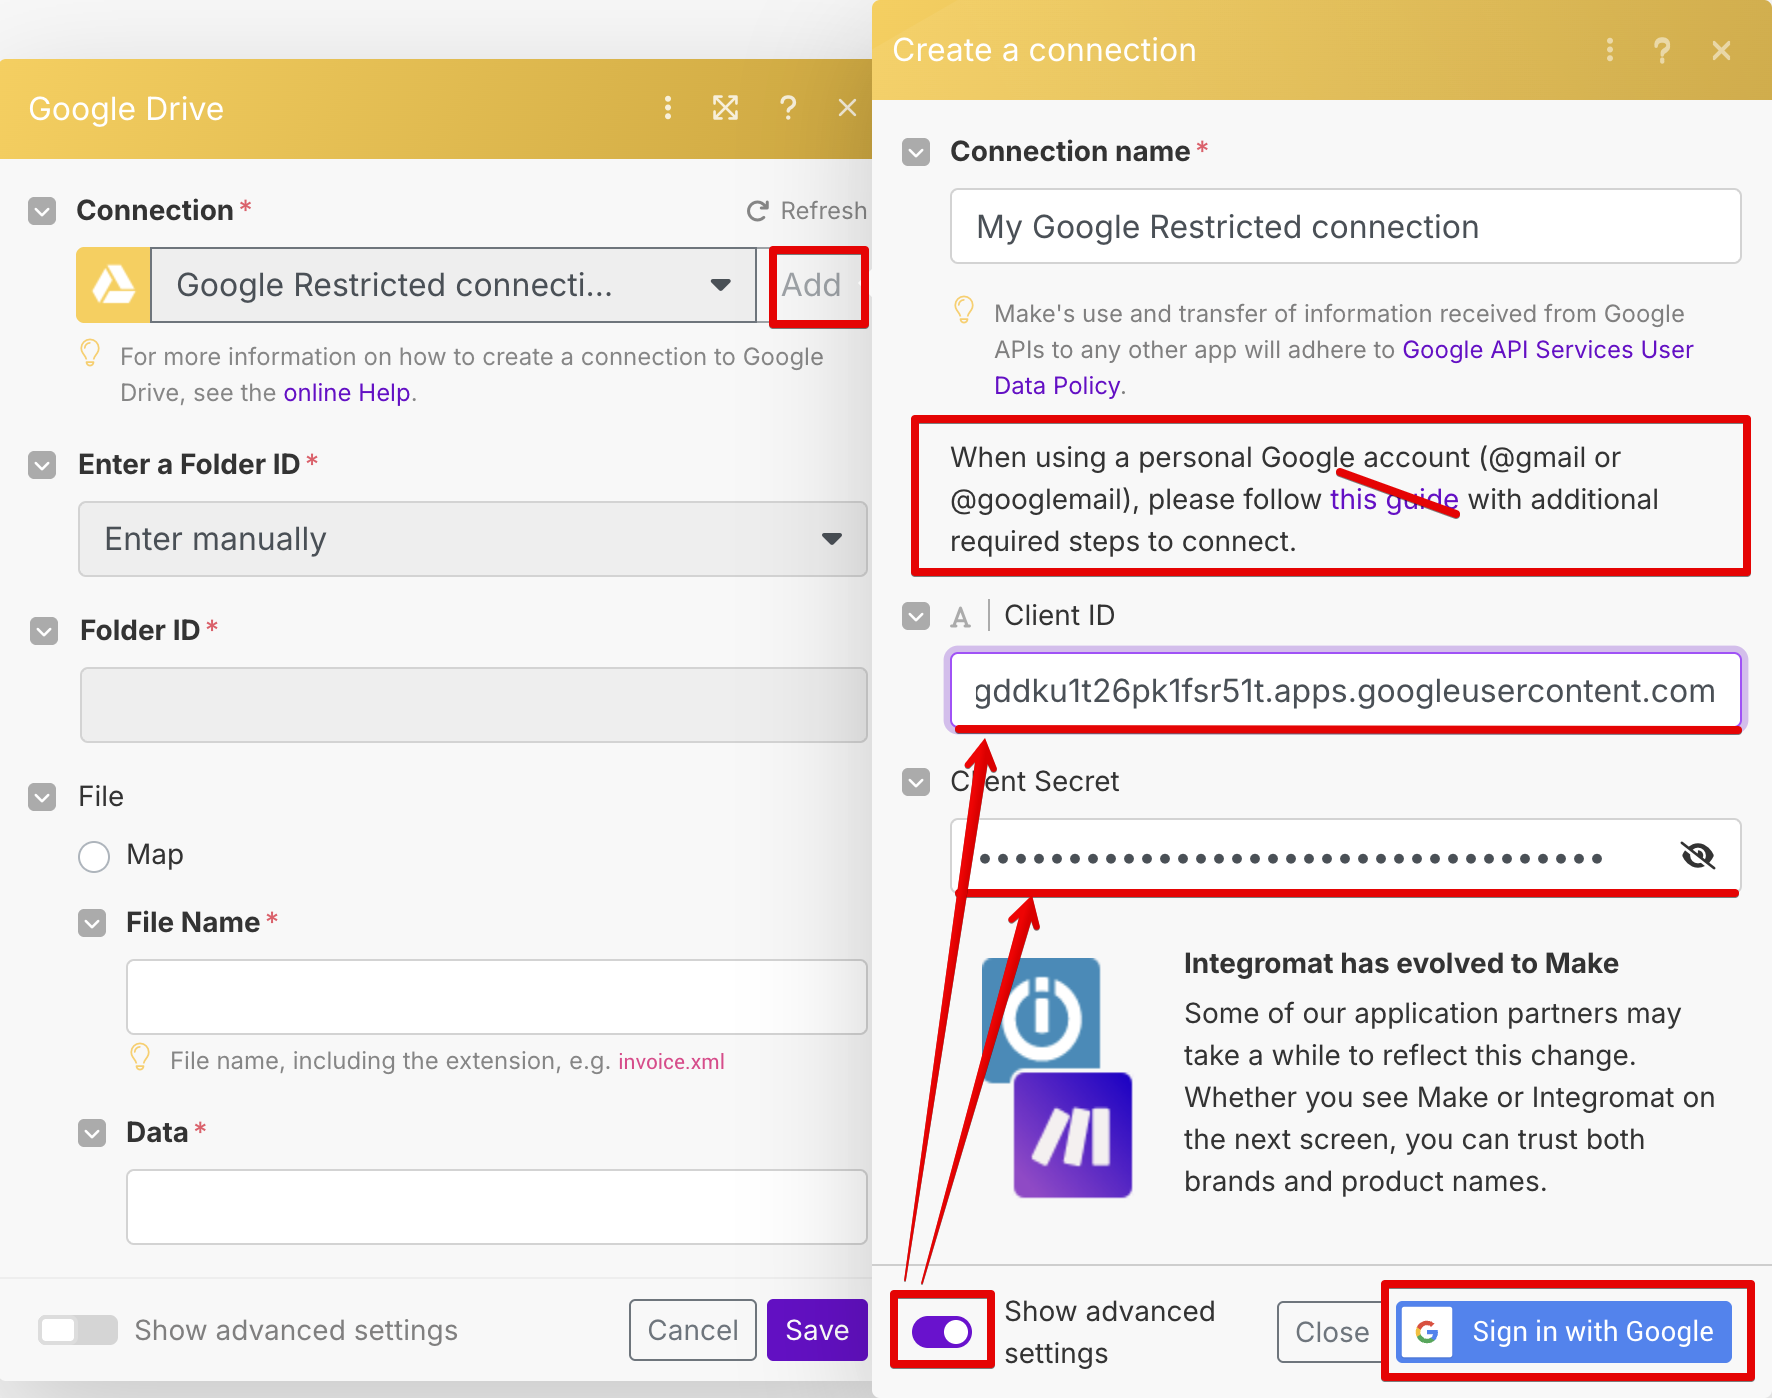Open help from Google Drive panel header
This screenshot has height=1398, width=1772.
[788, 108]
